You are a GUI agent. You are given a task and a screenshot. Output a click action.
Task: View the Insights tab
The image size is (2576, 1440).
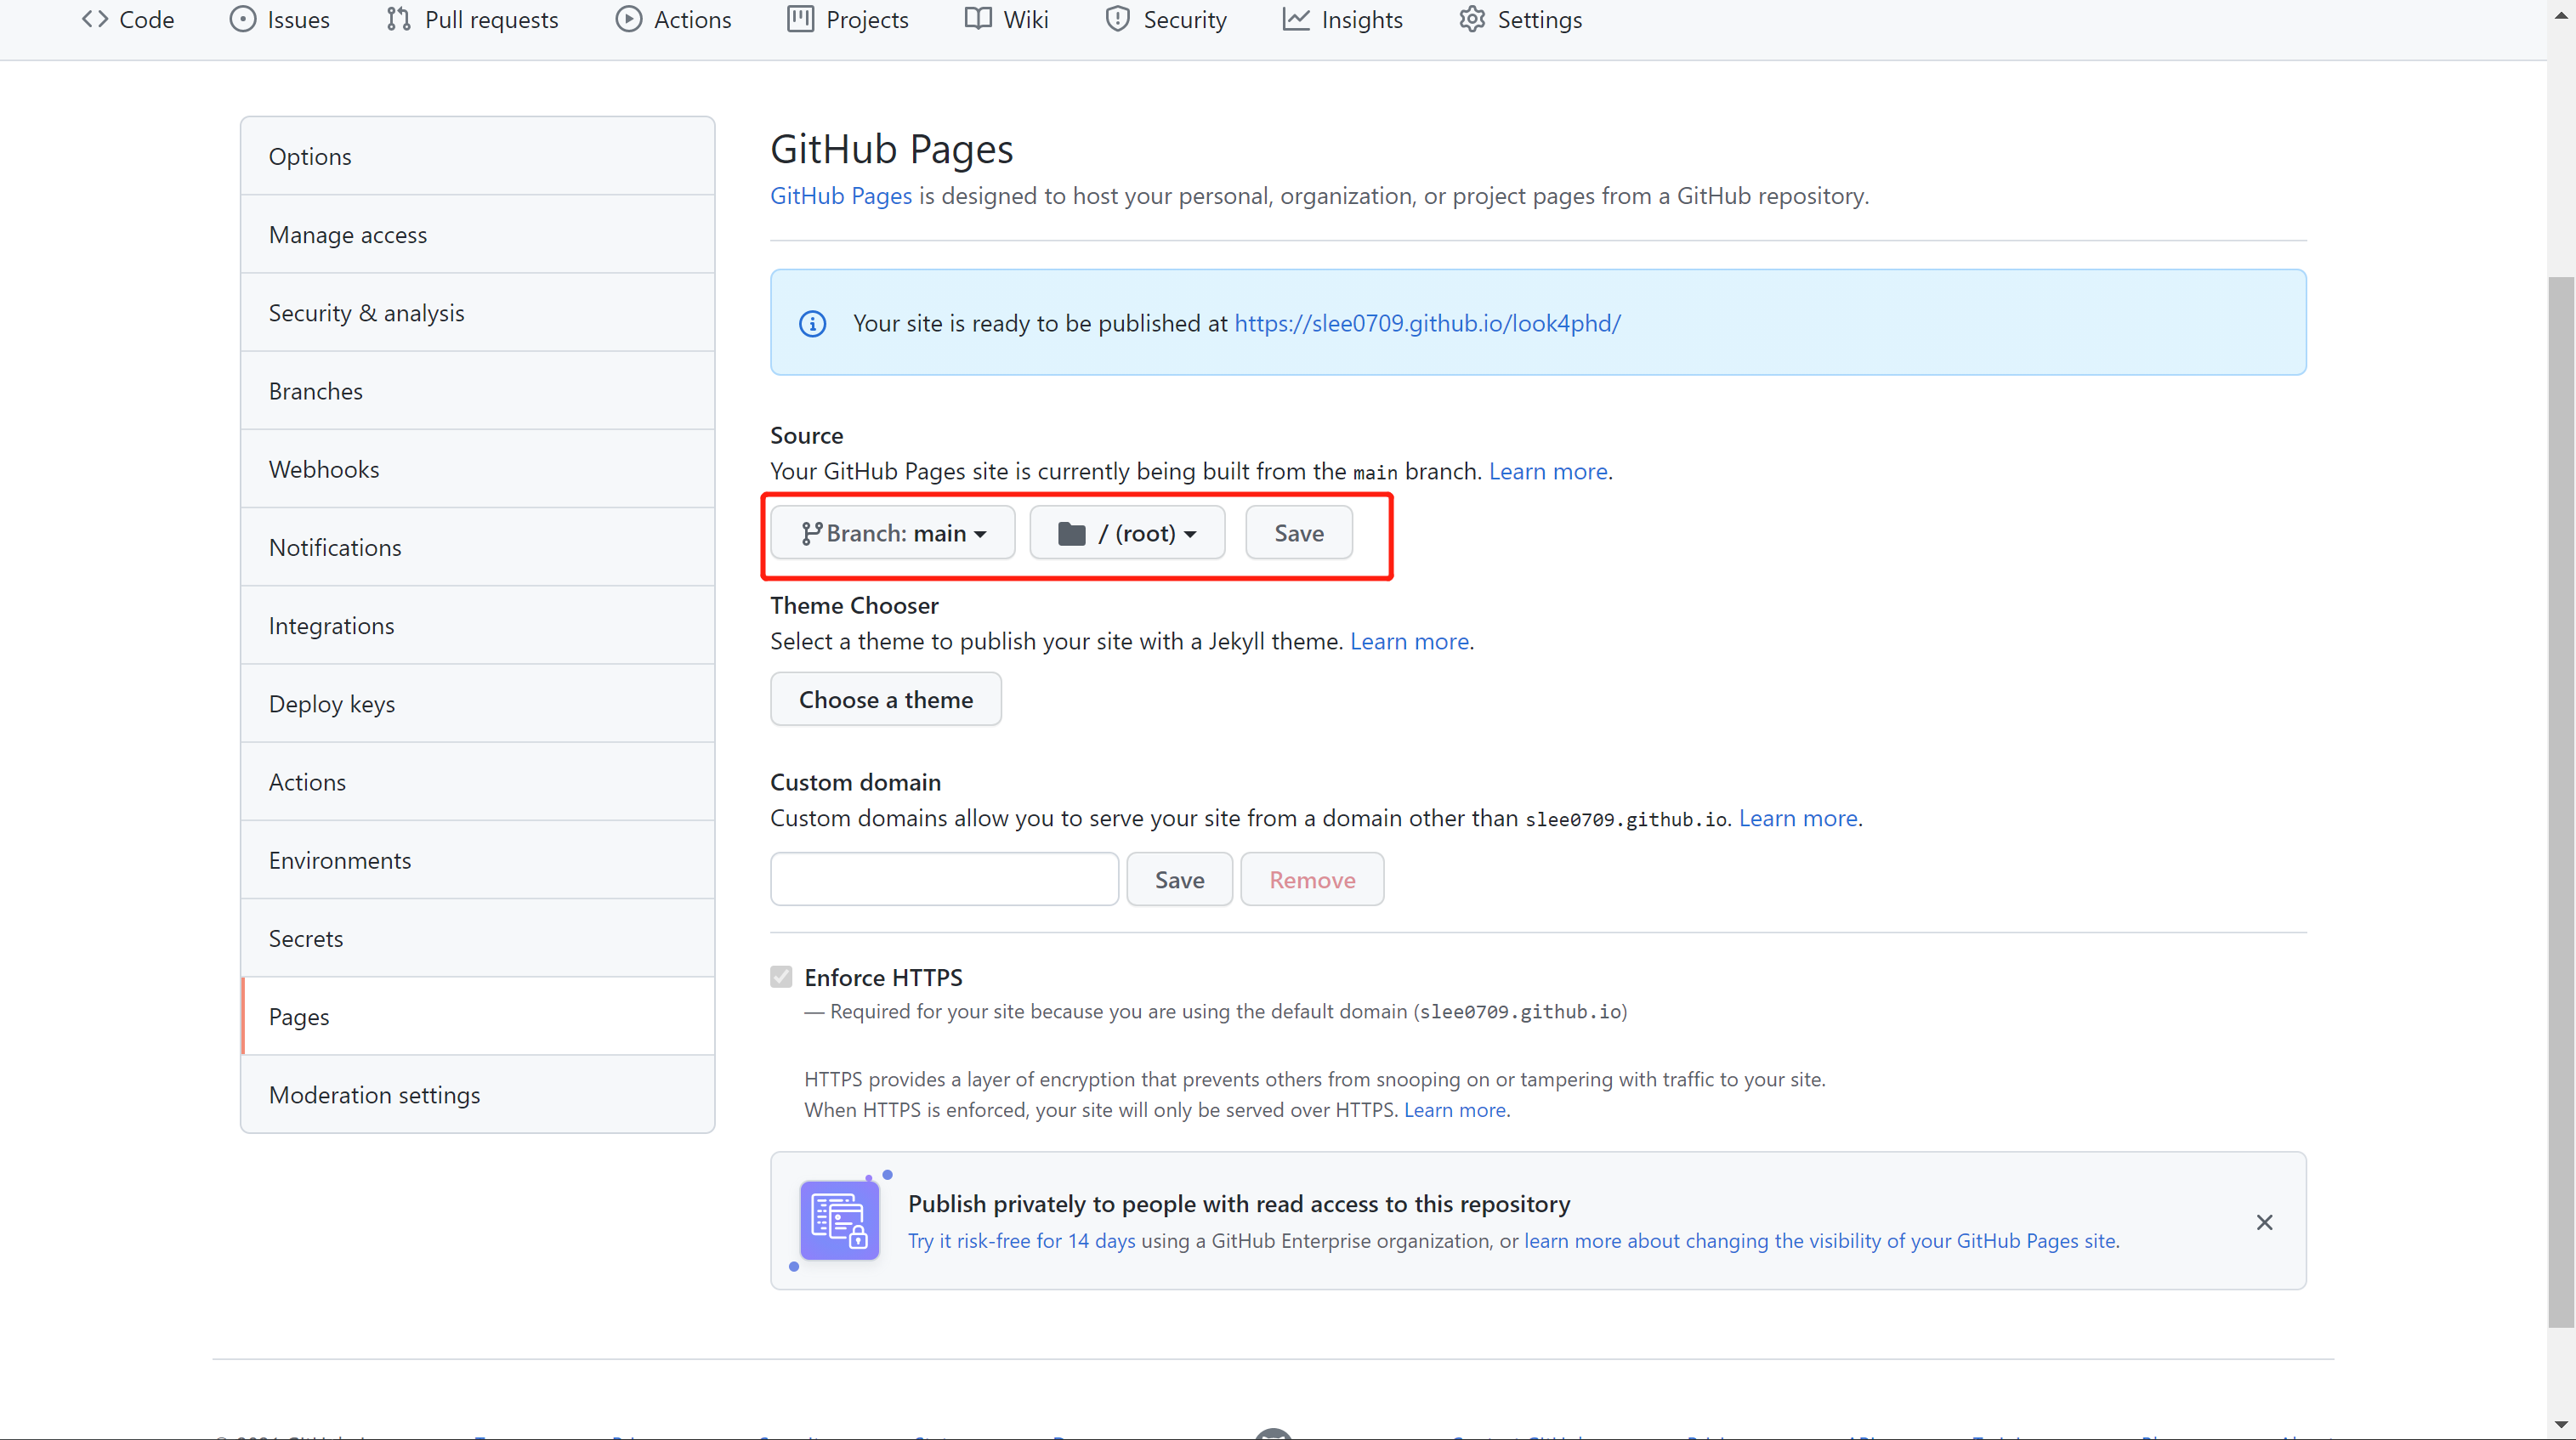(1342, 20)
